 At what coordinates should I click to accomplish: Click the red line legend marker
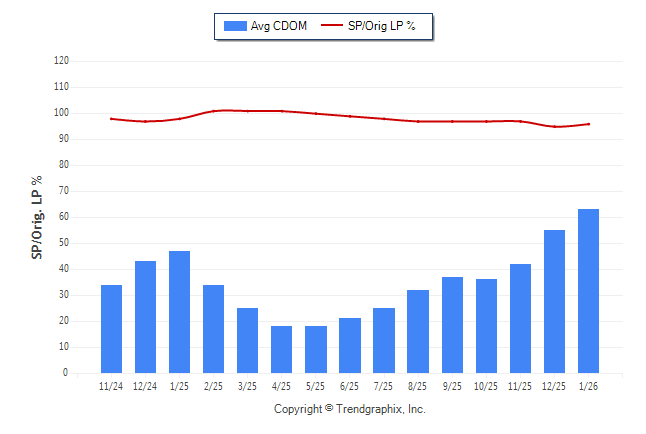(x=332, y=26)
